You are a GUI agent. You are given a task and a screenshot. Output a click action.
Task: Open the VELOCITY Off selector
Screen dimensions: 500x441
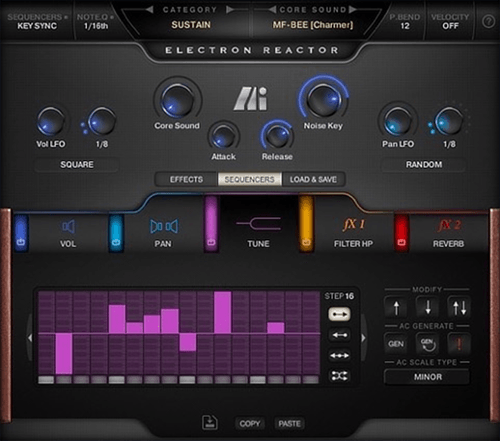450,21
